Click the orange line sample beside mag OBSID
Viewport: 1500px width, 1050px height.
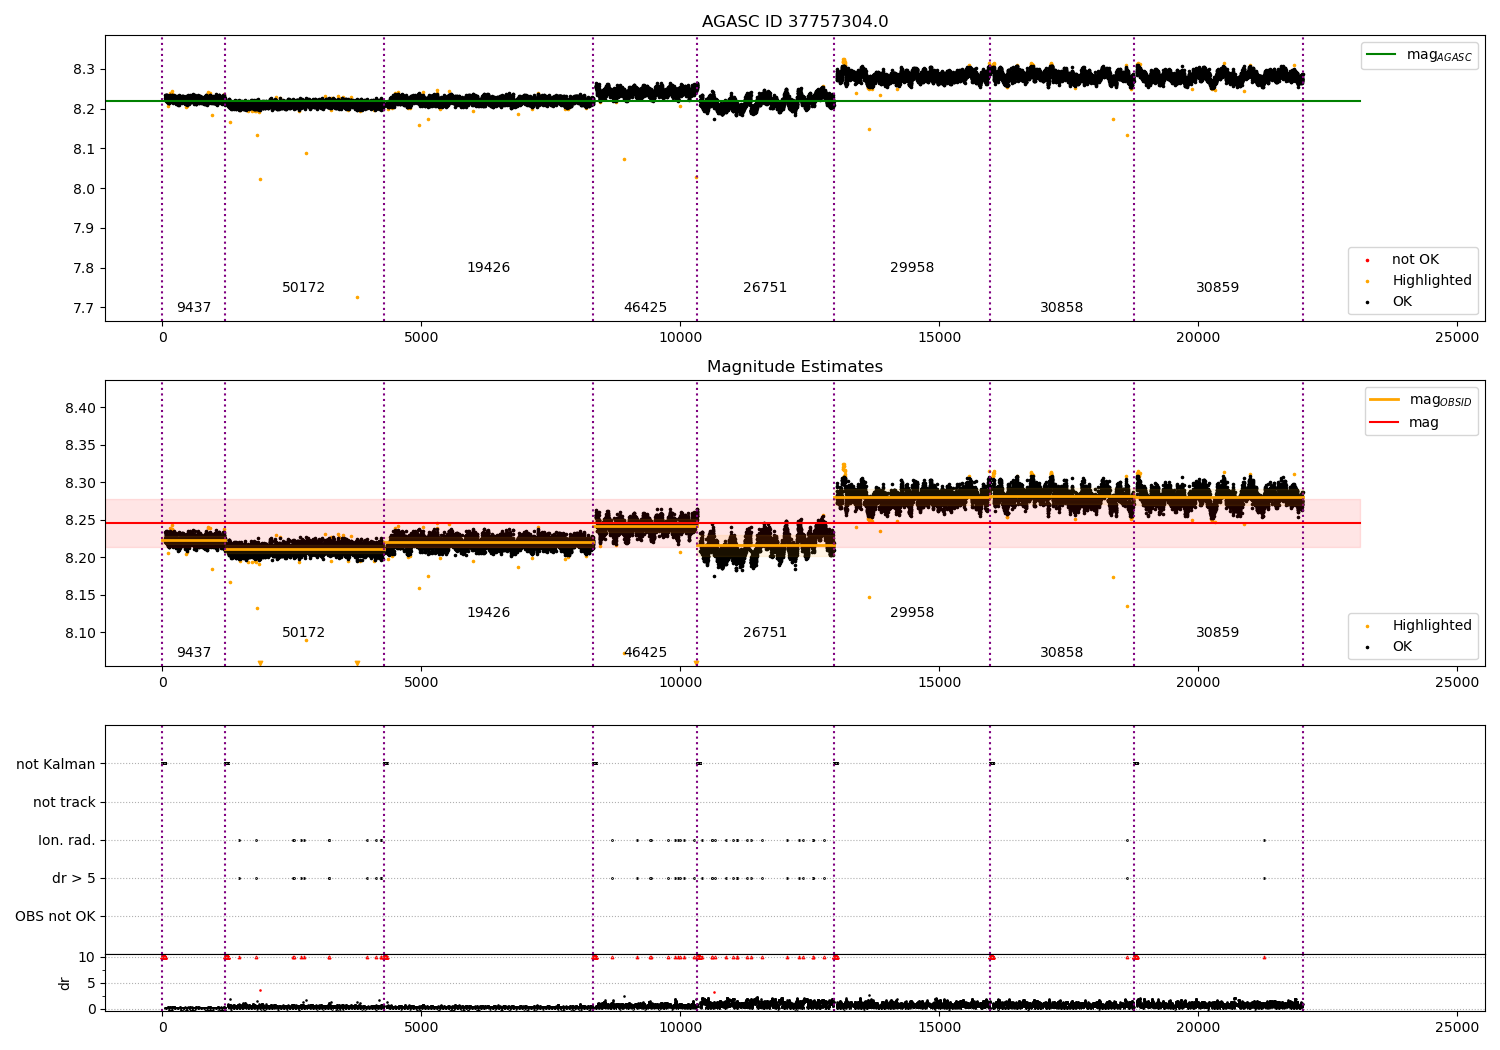click(x=1385, y=400)
